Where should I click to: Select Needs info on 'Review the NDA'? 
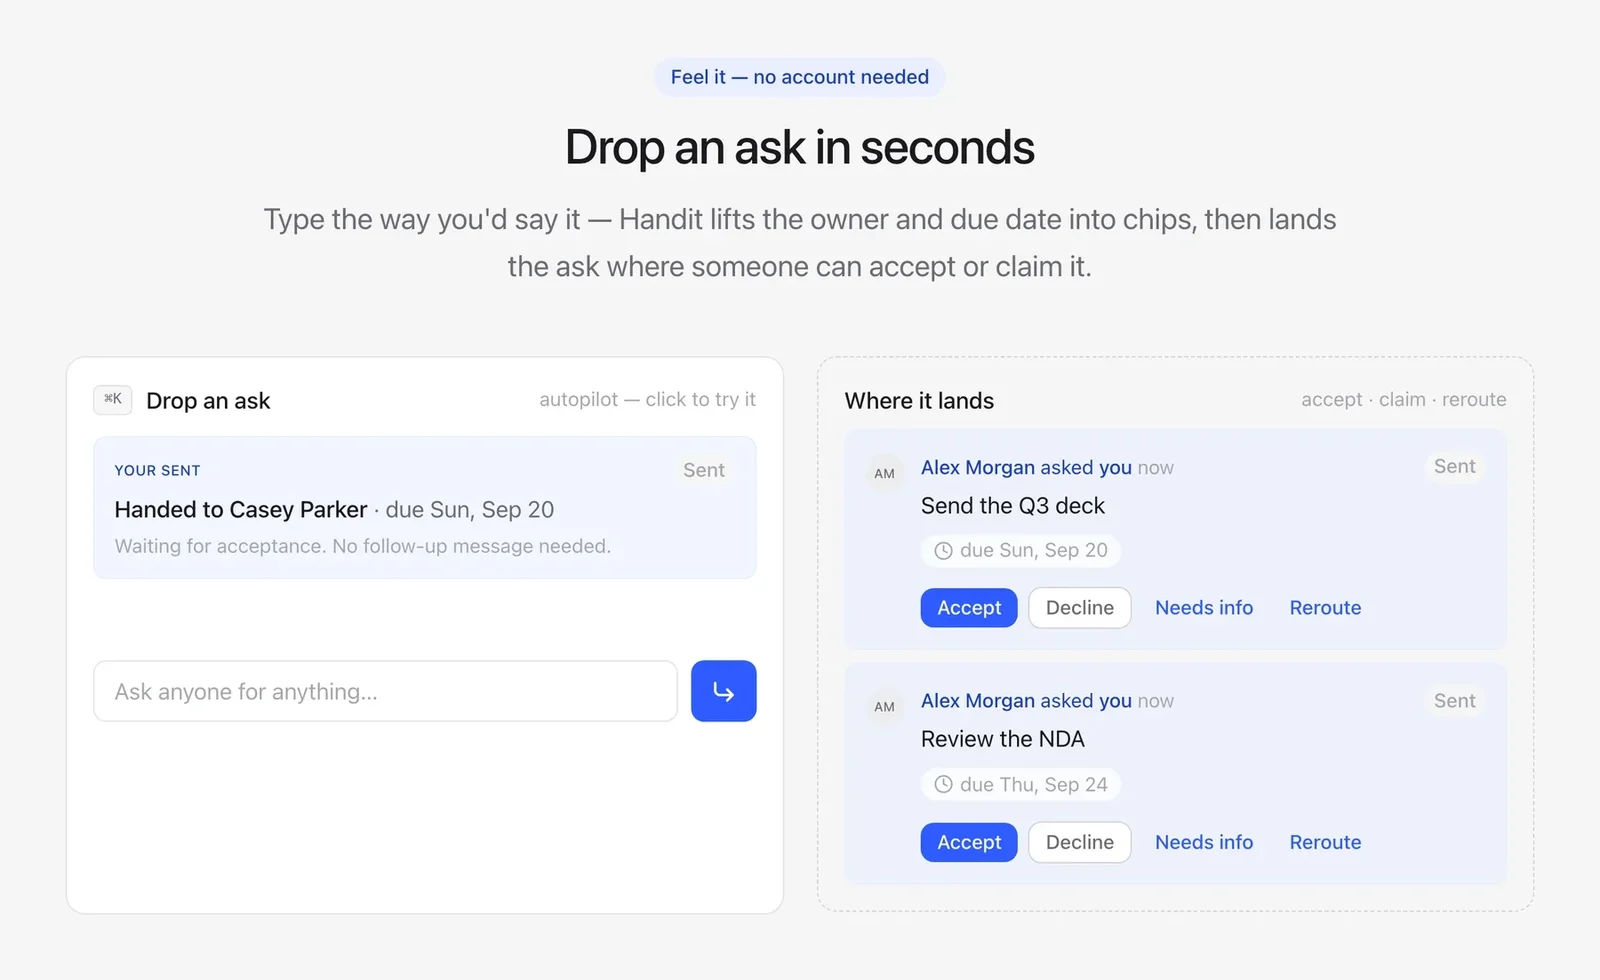tap(1204, 842)
